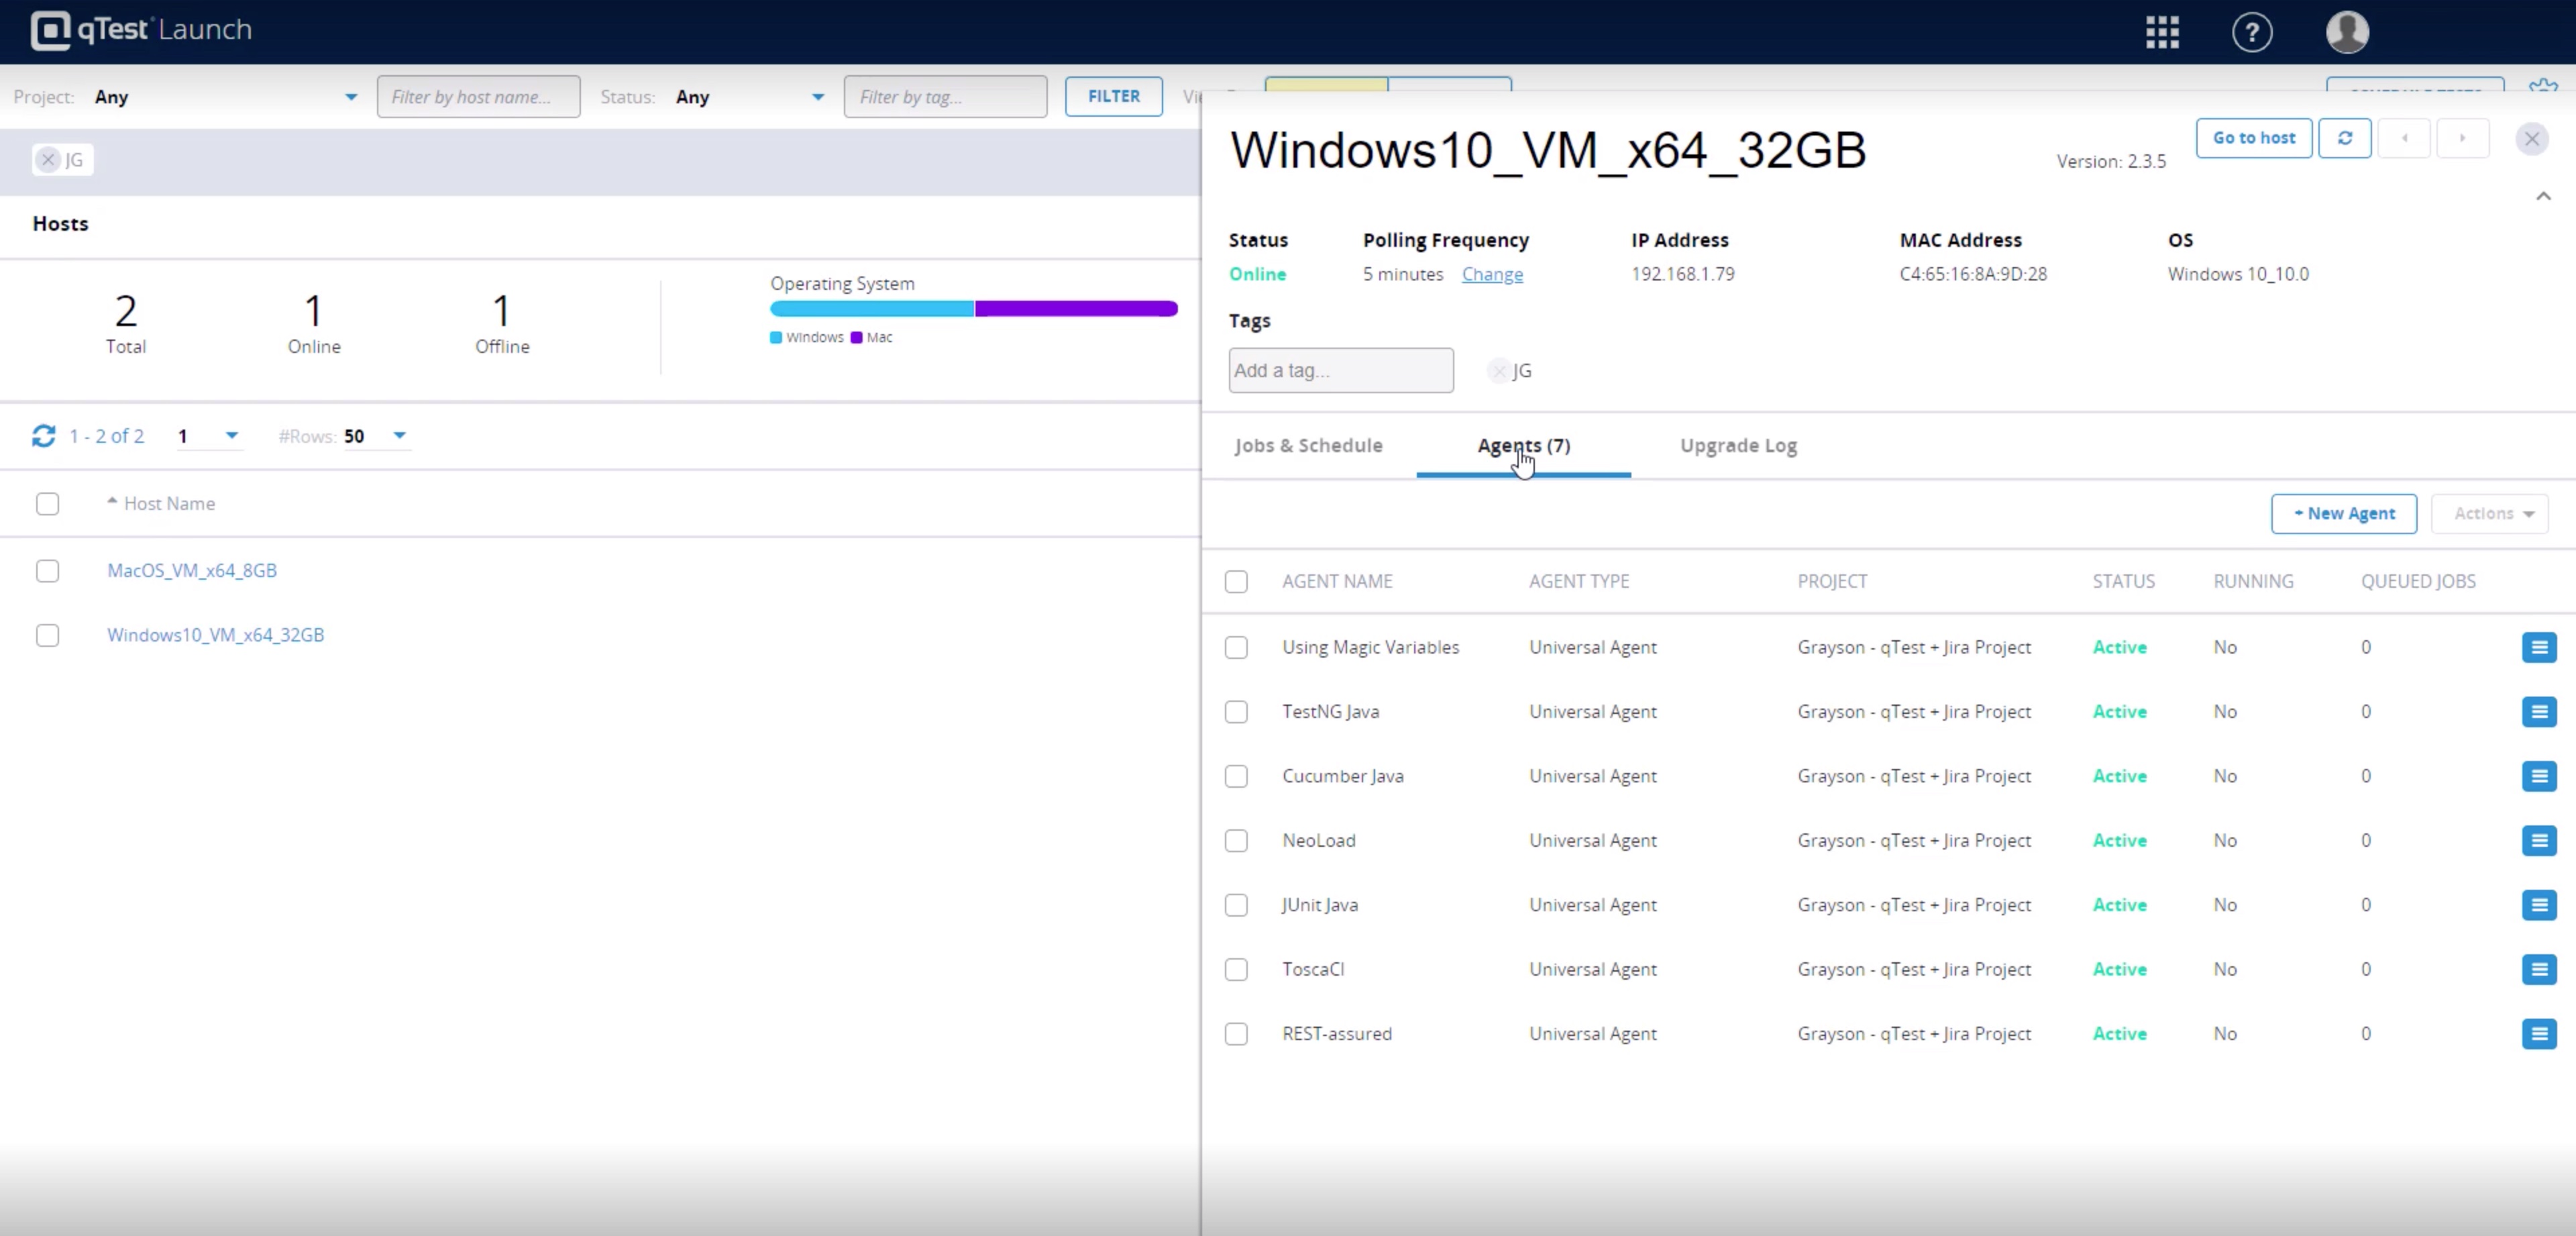Refresh the hosts list with the sync icon

coord(44,436)
